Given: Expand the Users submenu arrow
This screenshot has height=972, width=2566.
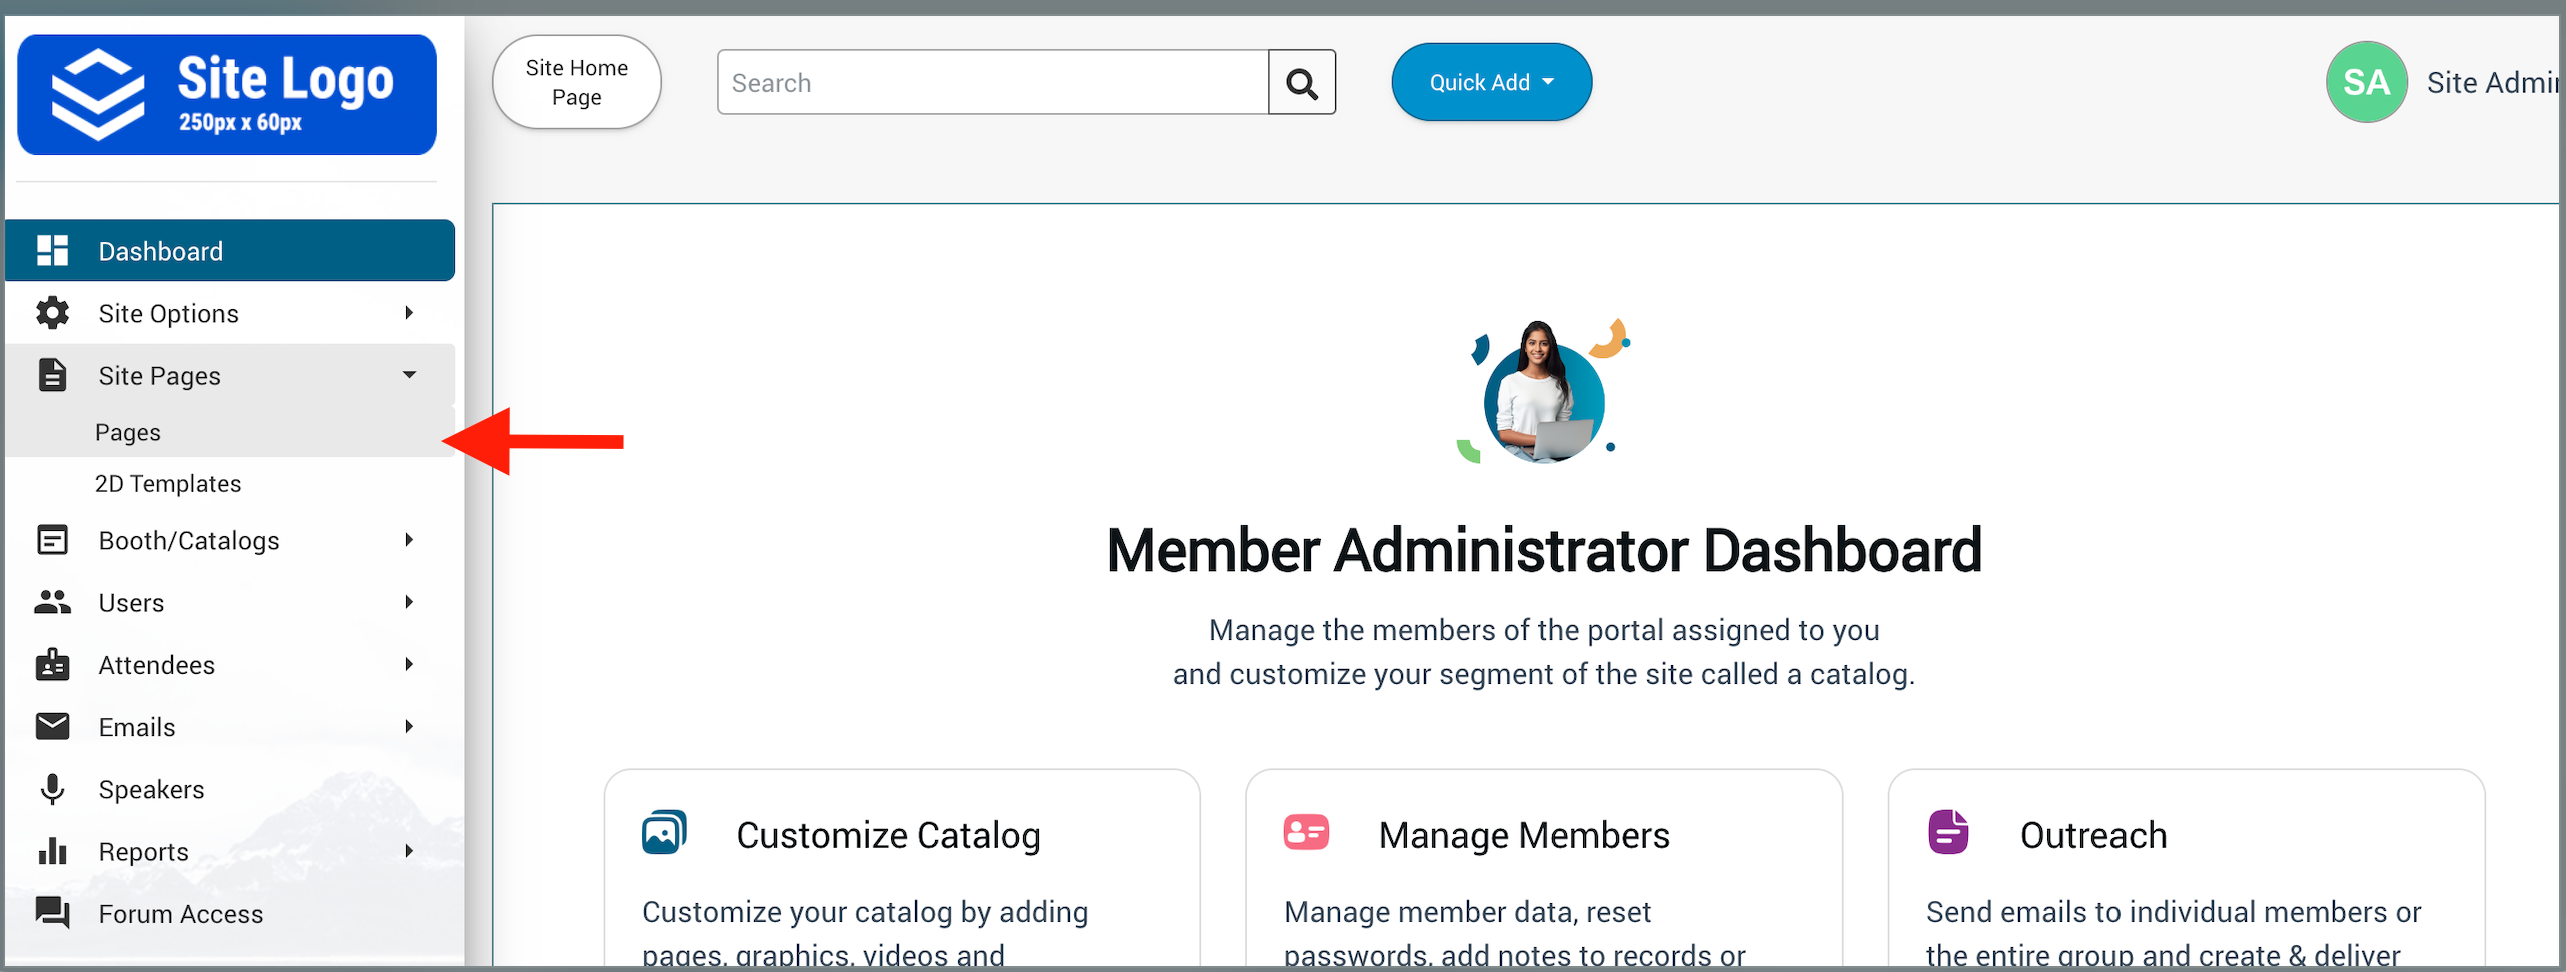Looking at the screenshot, I should click(409, 602).
